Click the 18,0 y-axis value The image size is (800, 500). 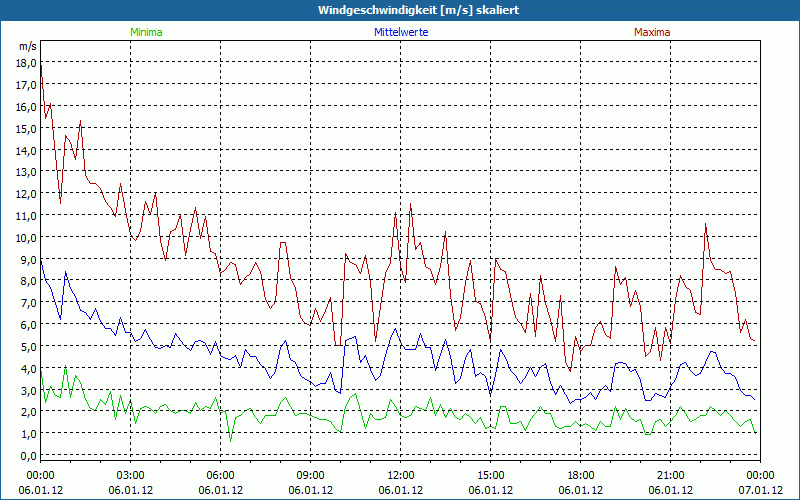pyautogui.click(x=27, y=63)
